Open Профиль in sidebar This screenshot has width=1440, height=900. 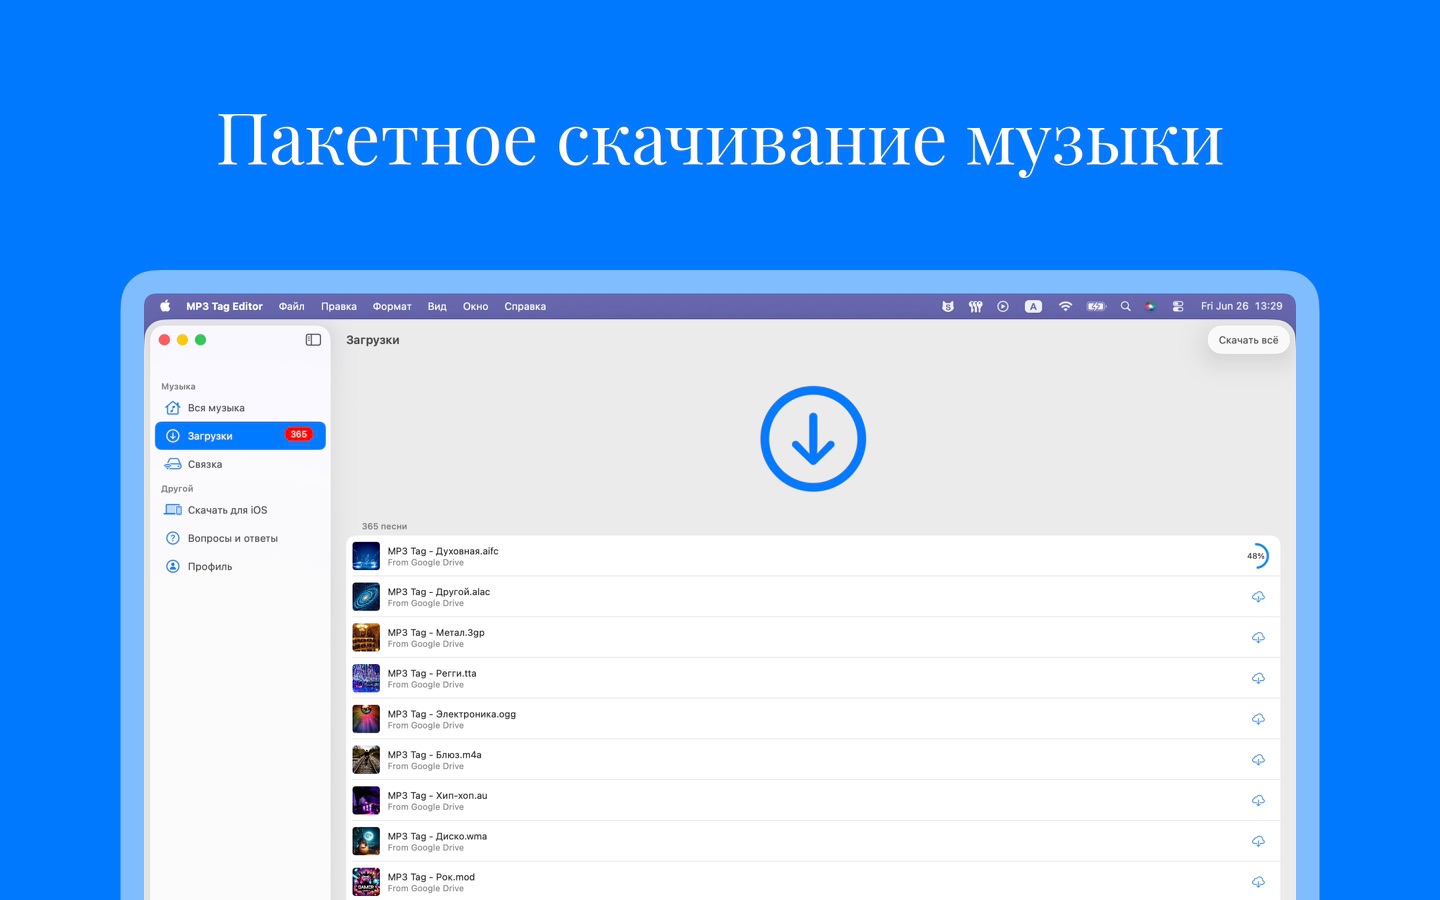[240, 566]
